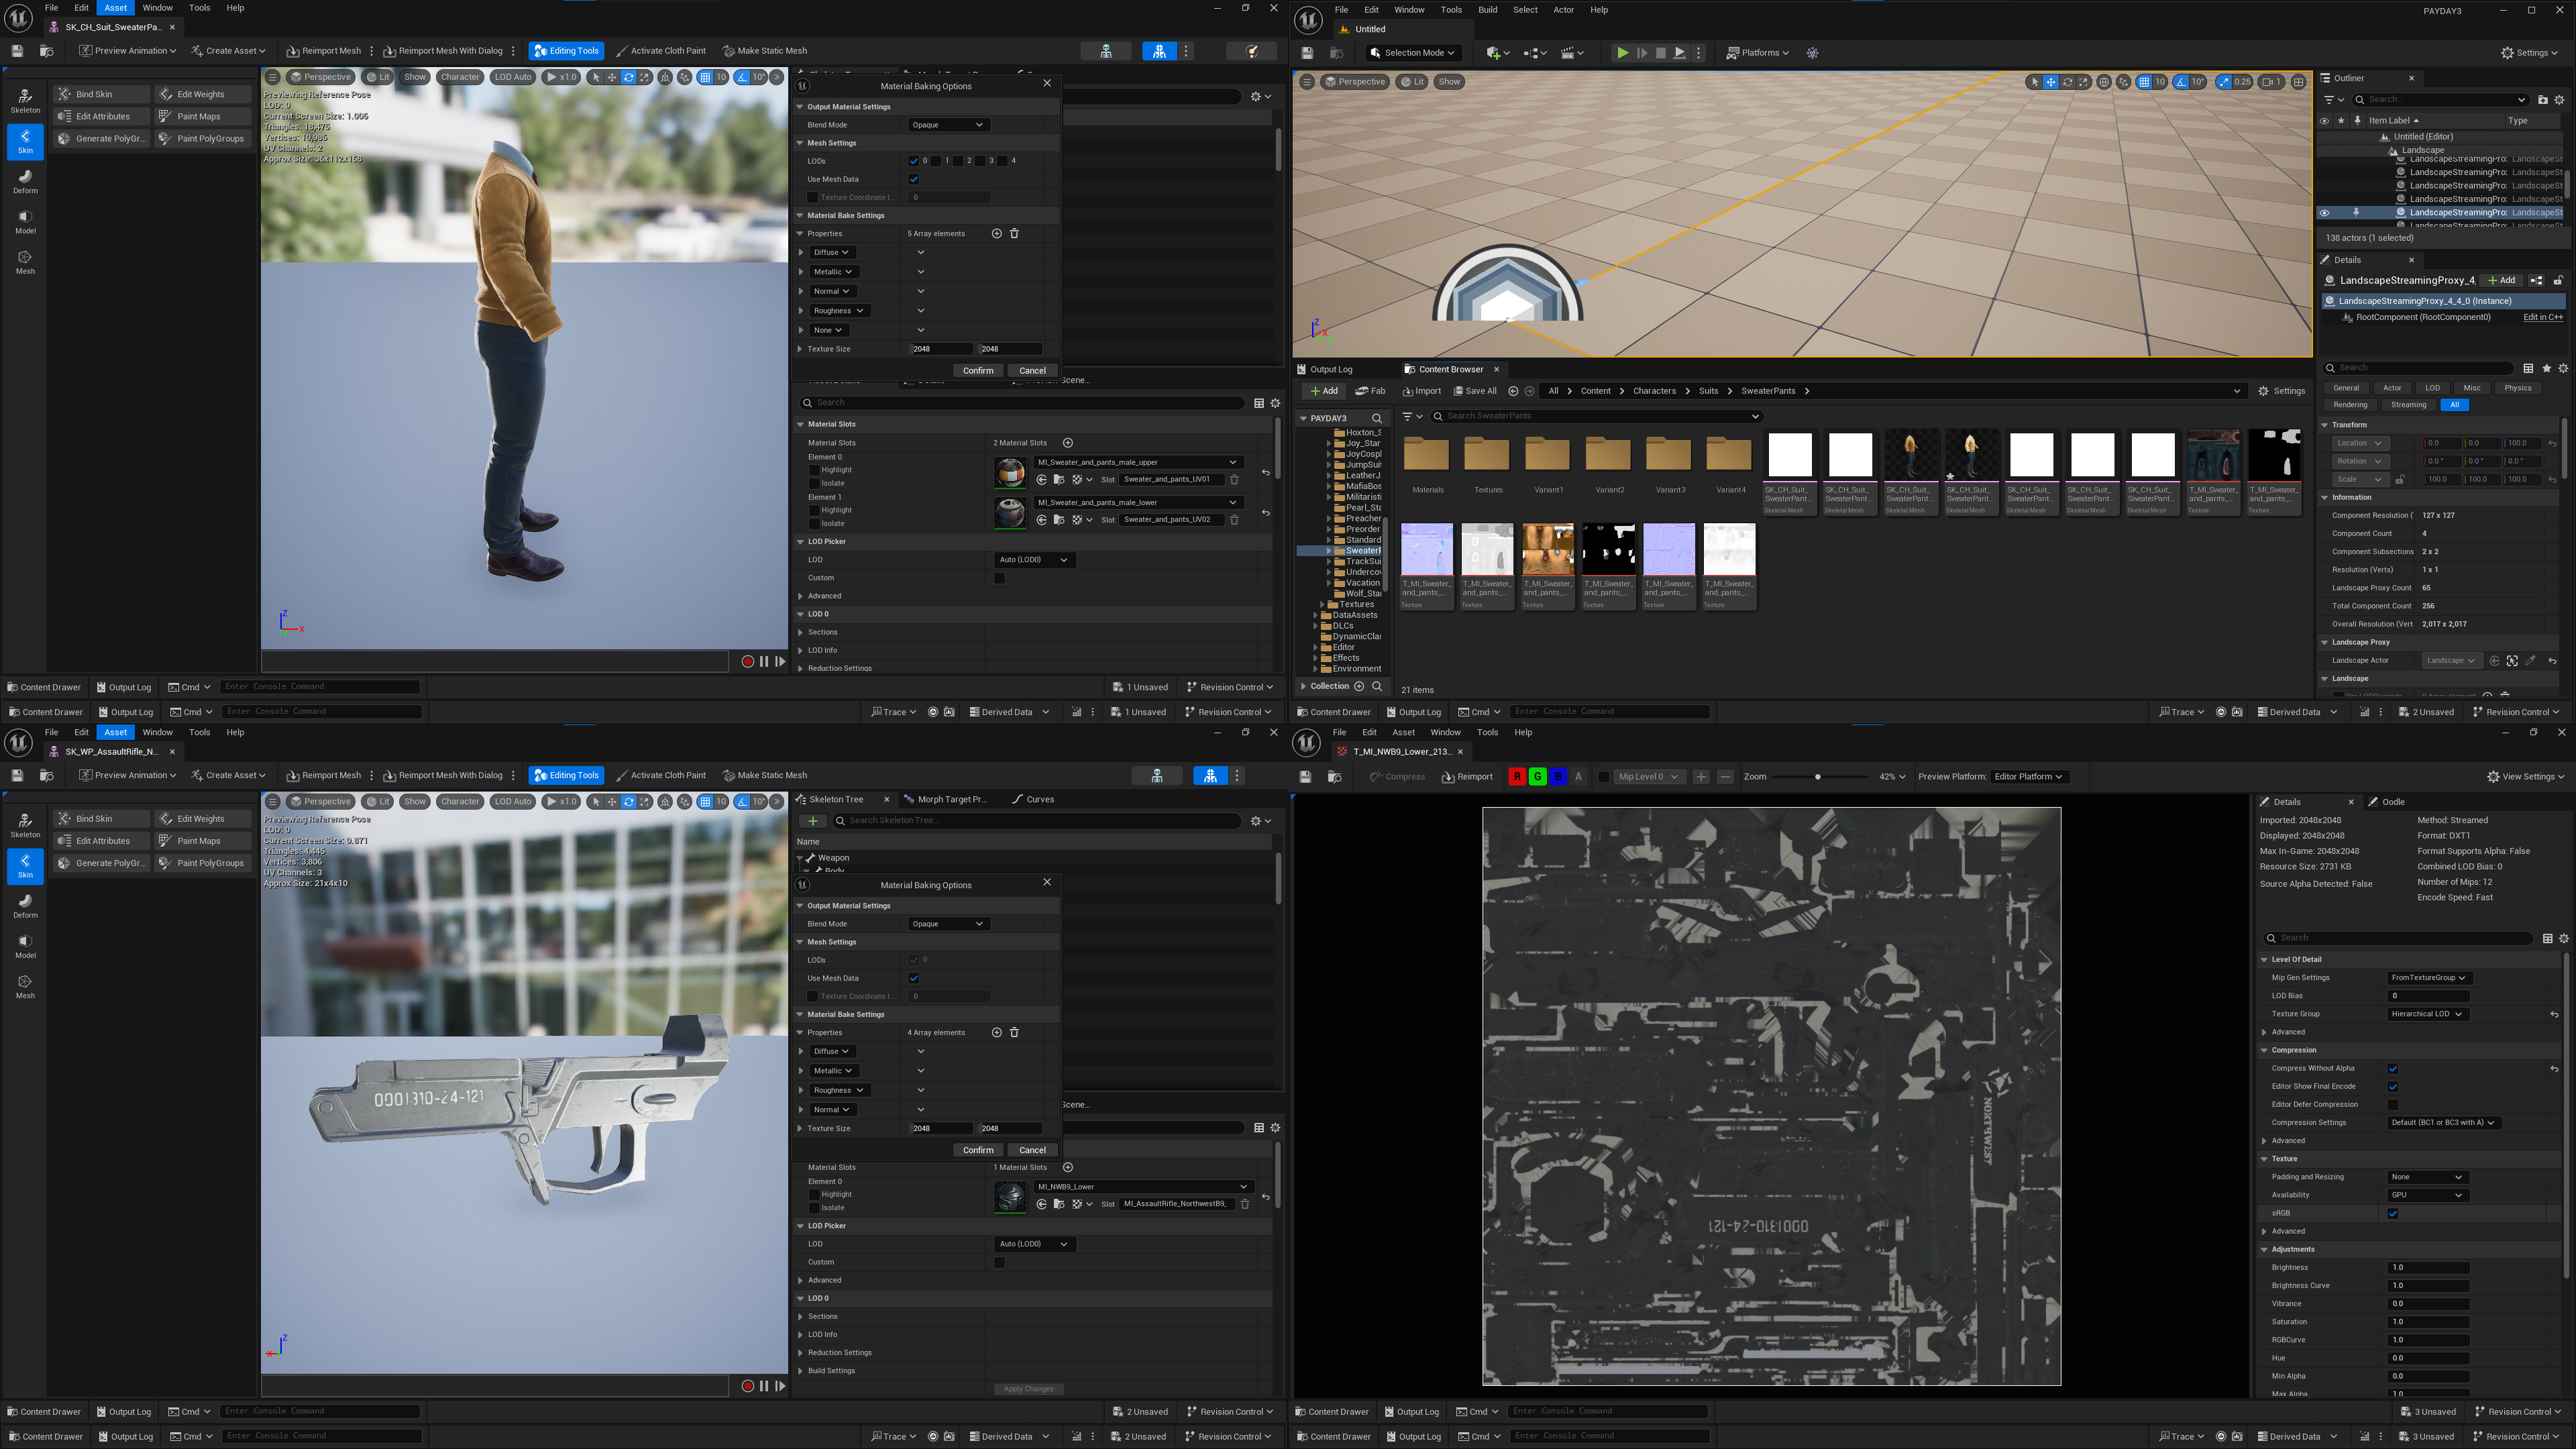Click Paint Maps in the AssaultRifle window
Screen dimensions: 2576x1449
pos(203,841)
